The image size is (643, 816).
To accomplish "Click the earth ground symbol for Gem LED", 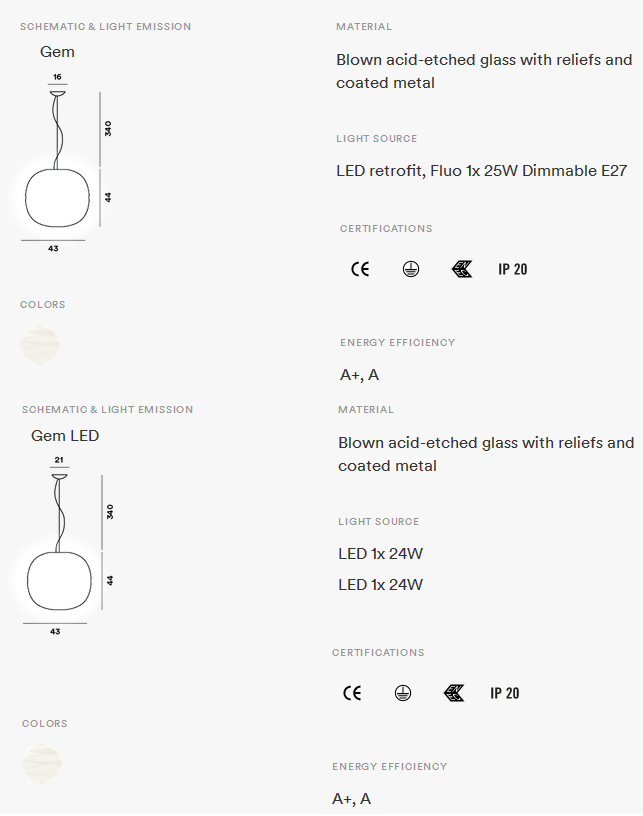I will pos(403,693).
